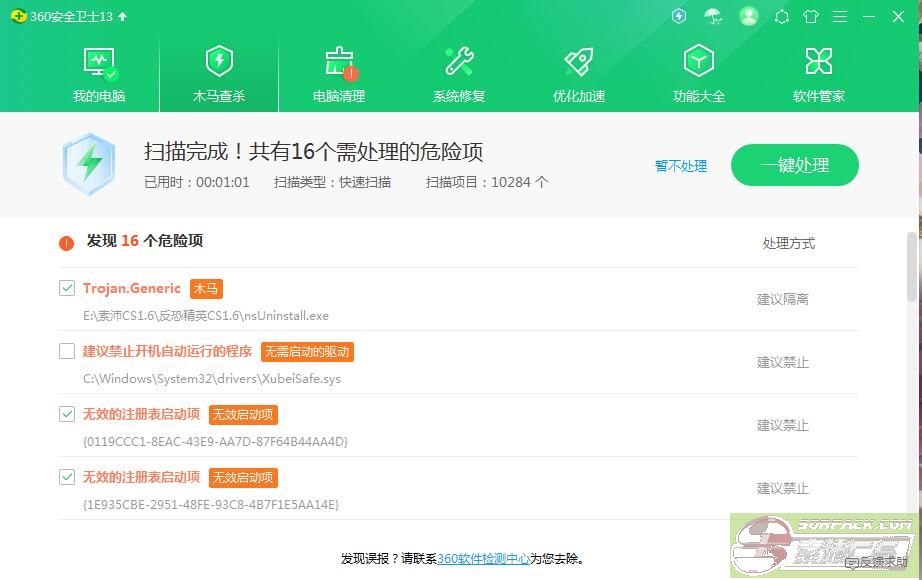Click the 扫描项目：10284 个 text

click(487, 182)
